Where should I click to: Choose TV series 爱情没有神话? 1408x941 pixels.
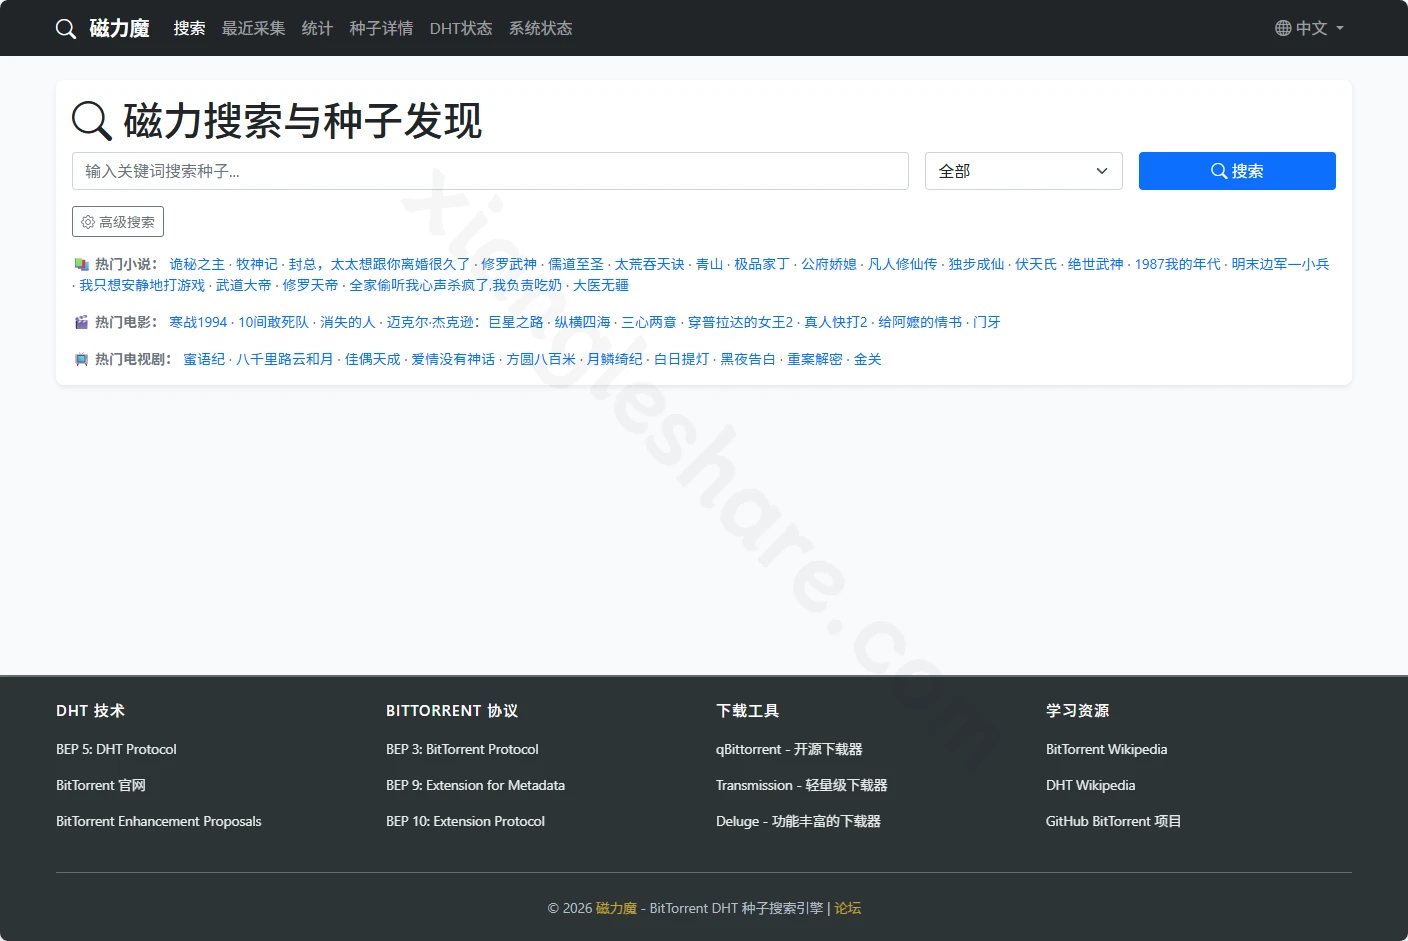[453, 359]
